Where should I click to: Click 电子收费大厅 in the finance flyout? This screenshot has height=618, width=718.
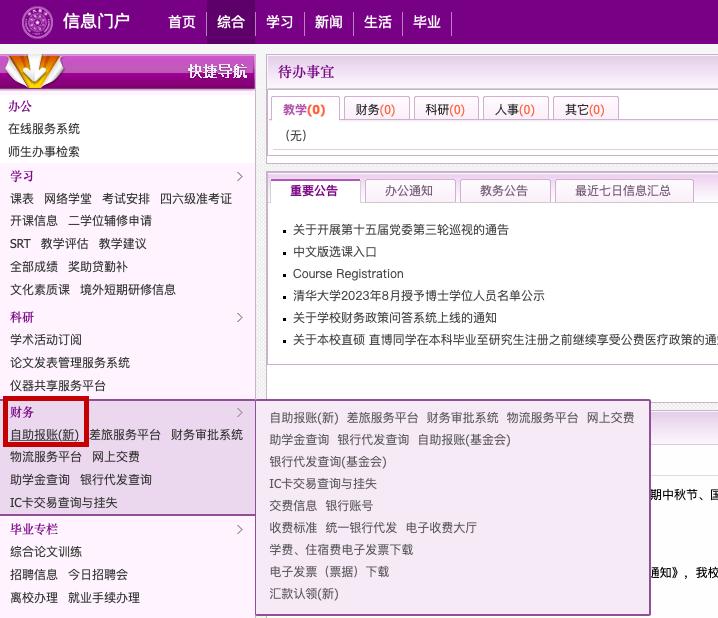[x=441, y=528]
